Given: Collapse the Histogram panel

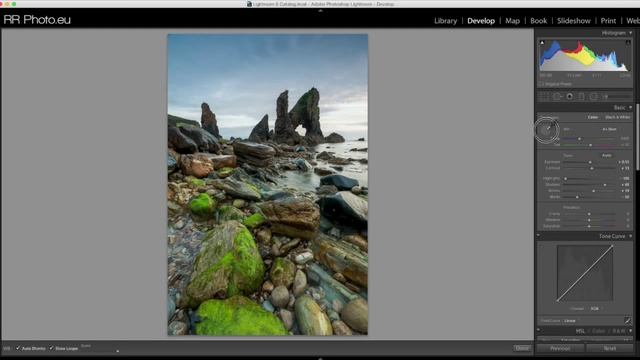Looking at the screenshot, I should [631, 33].
